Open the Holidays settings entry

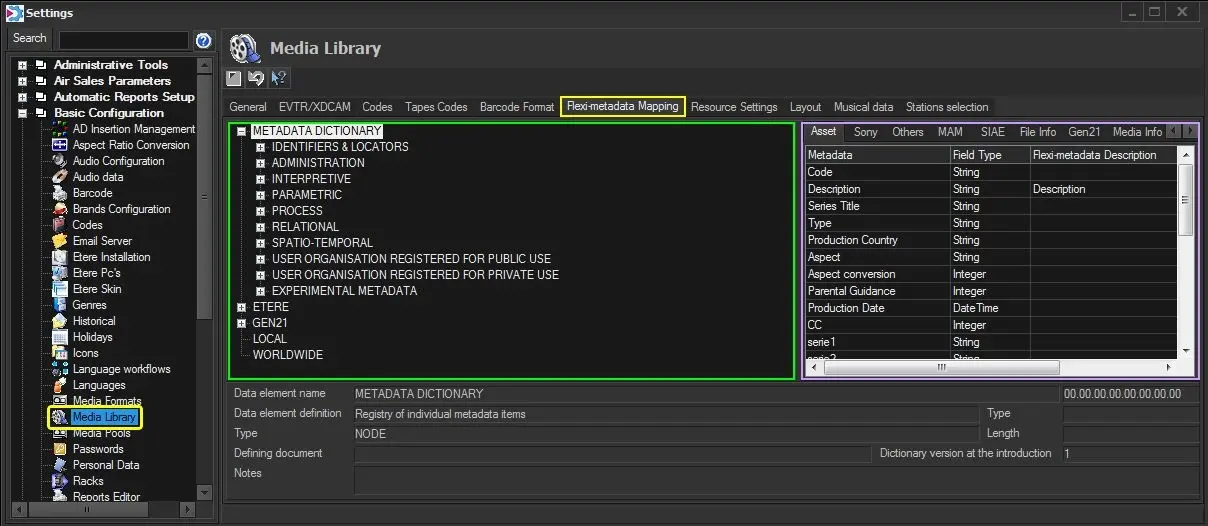pos(92,337)
